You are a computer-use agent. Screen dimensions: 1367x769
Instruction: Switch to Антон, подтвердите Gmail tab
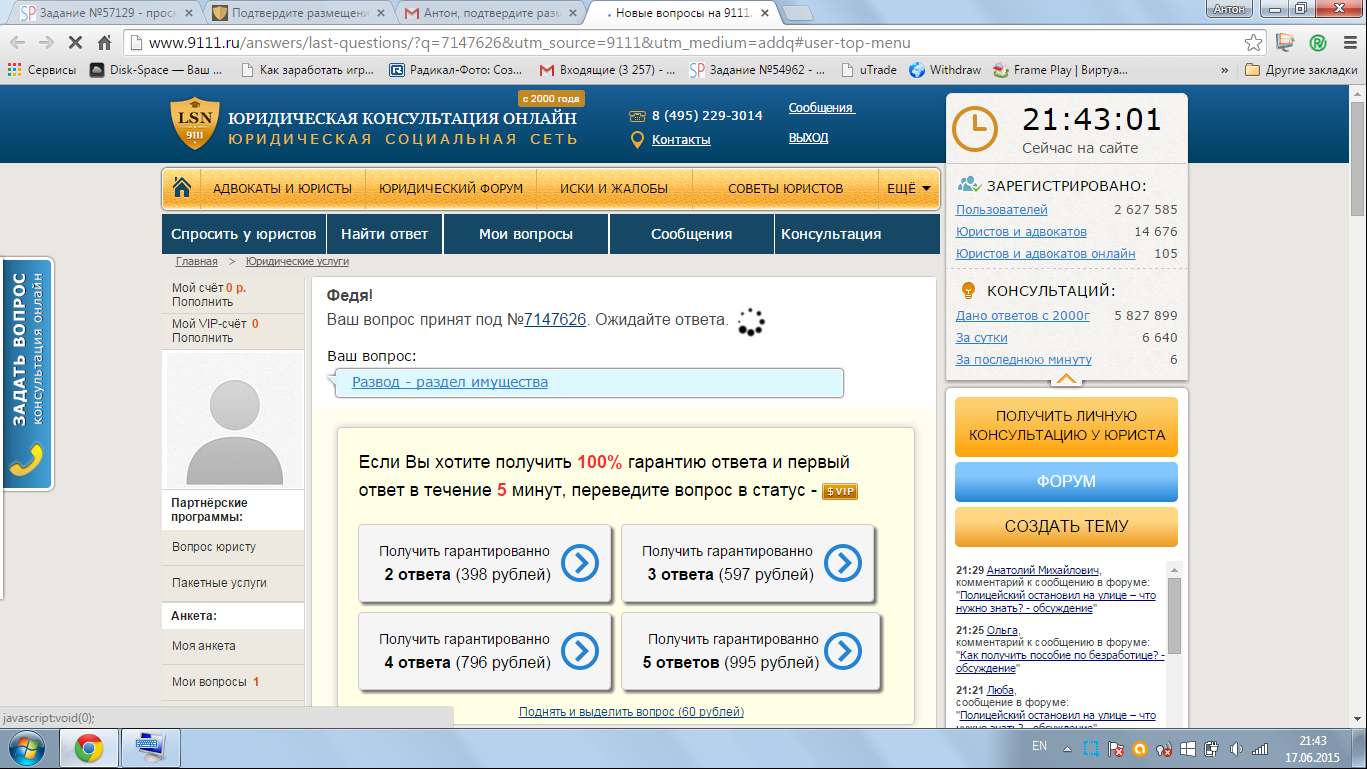tap(491, 13)
